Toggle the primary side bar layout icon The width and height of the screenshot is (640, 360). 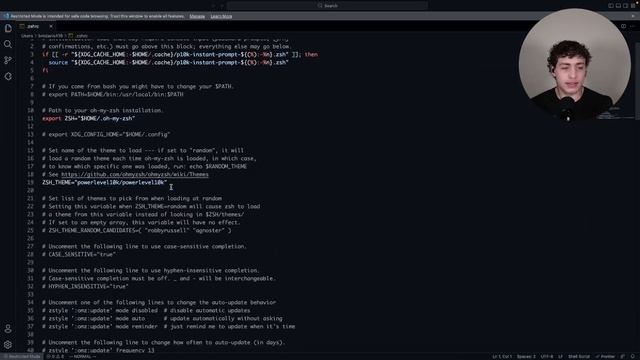pos(611,6)
